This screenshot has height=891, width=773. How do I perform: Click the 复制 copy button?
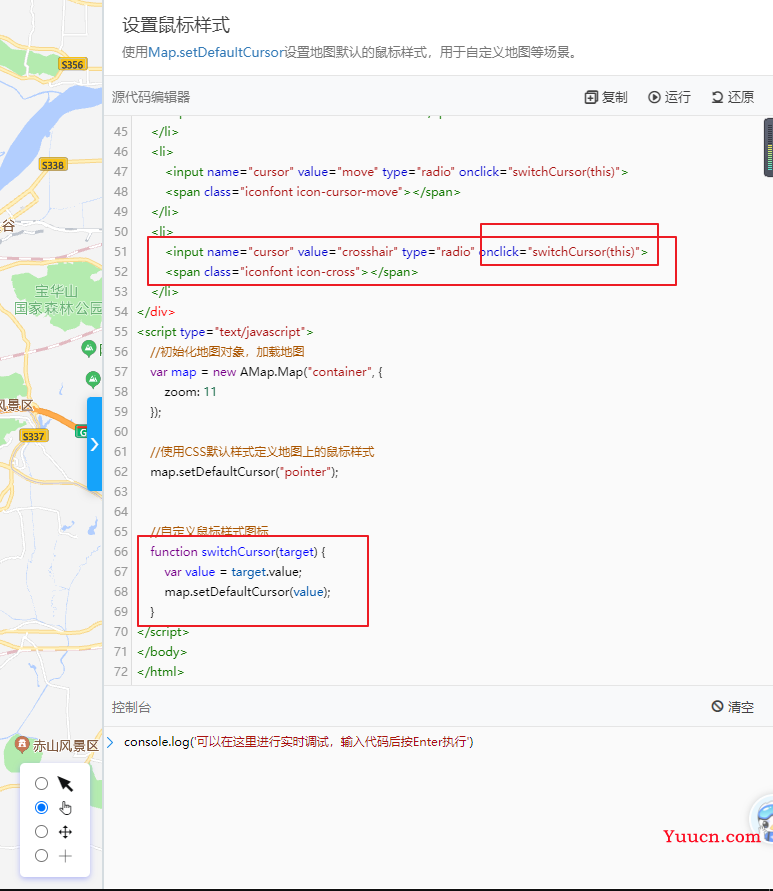[x=606, y=97]
